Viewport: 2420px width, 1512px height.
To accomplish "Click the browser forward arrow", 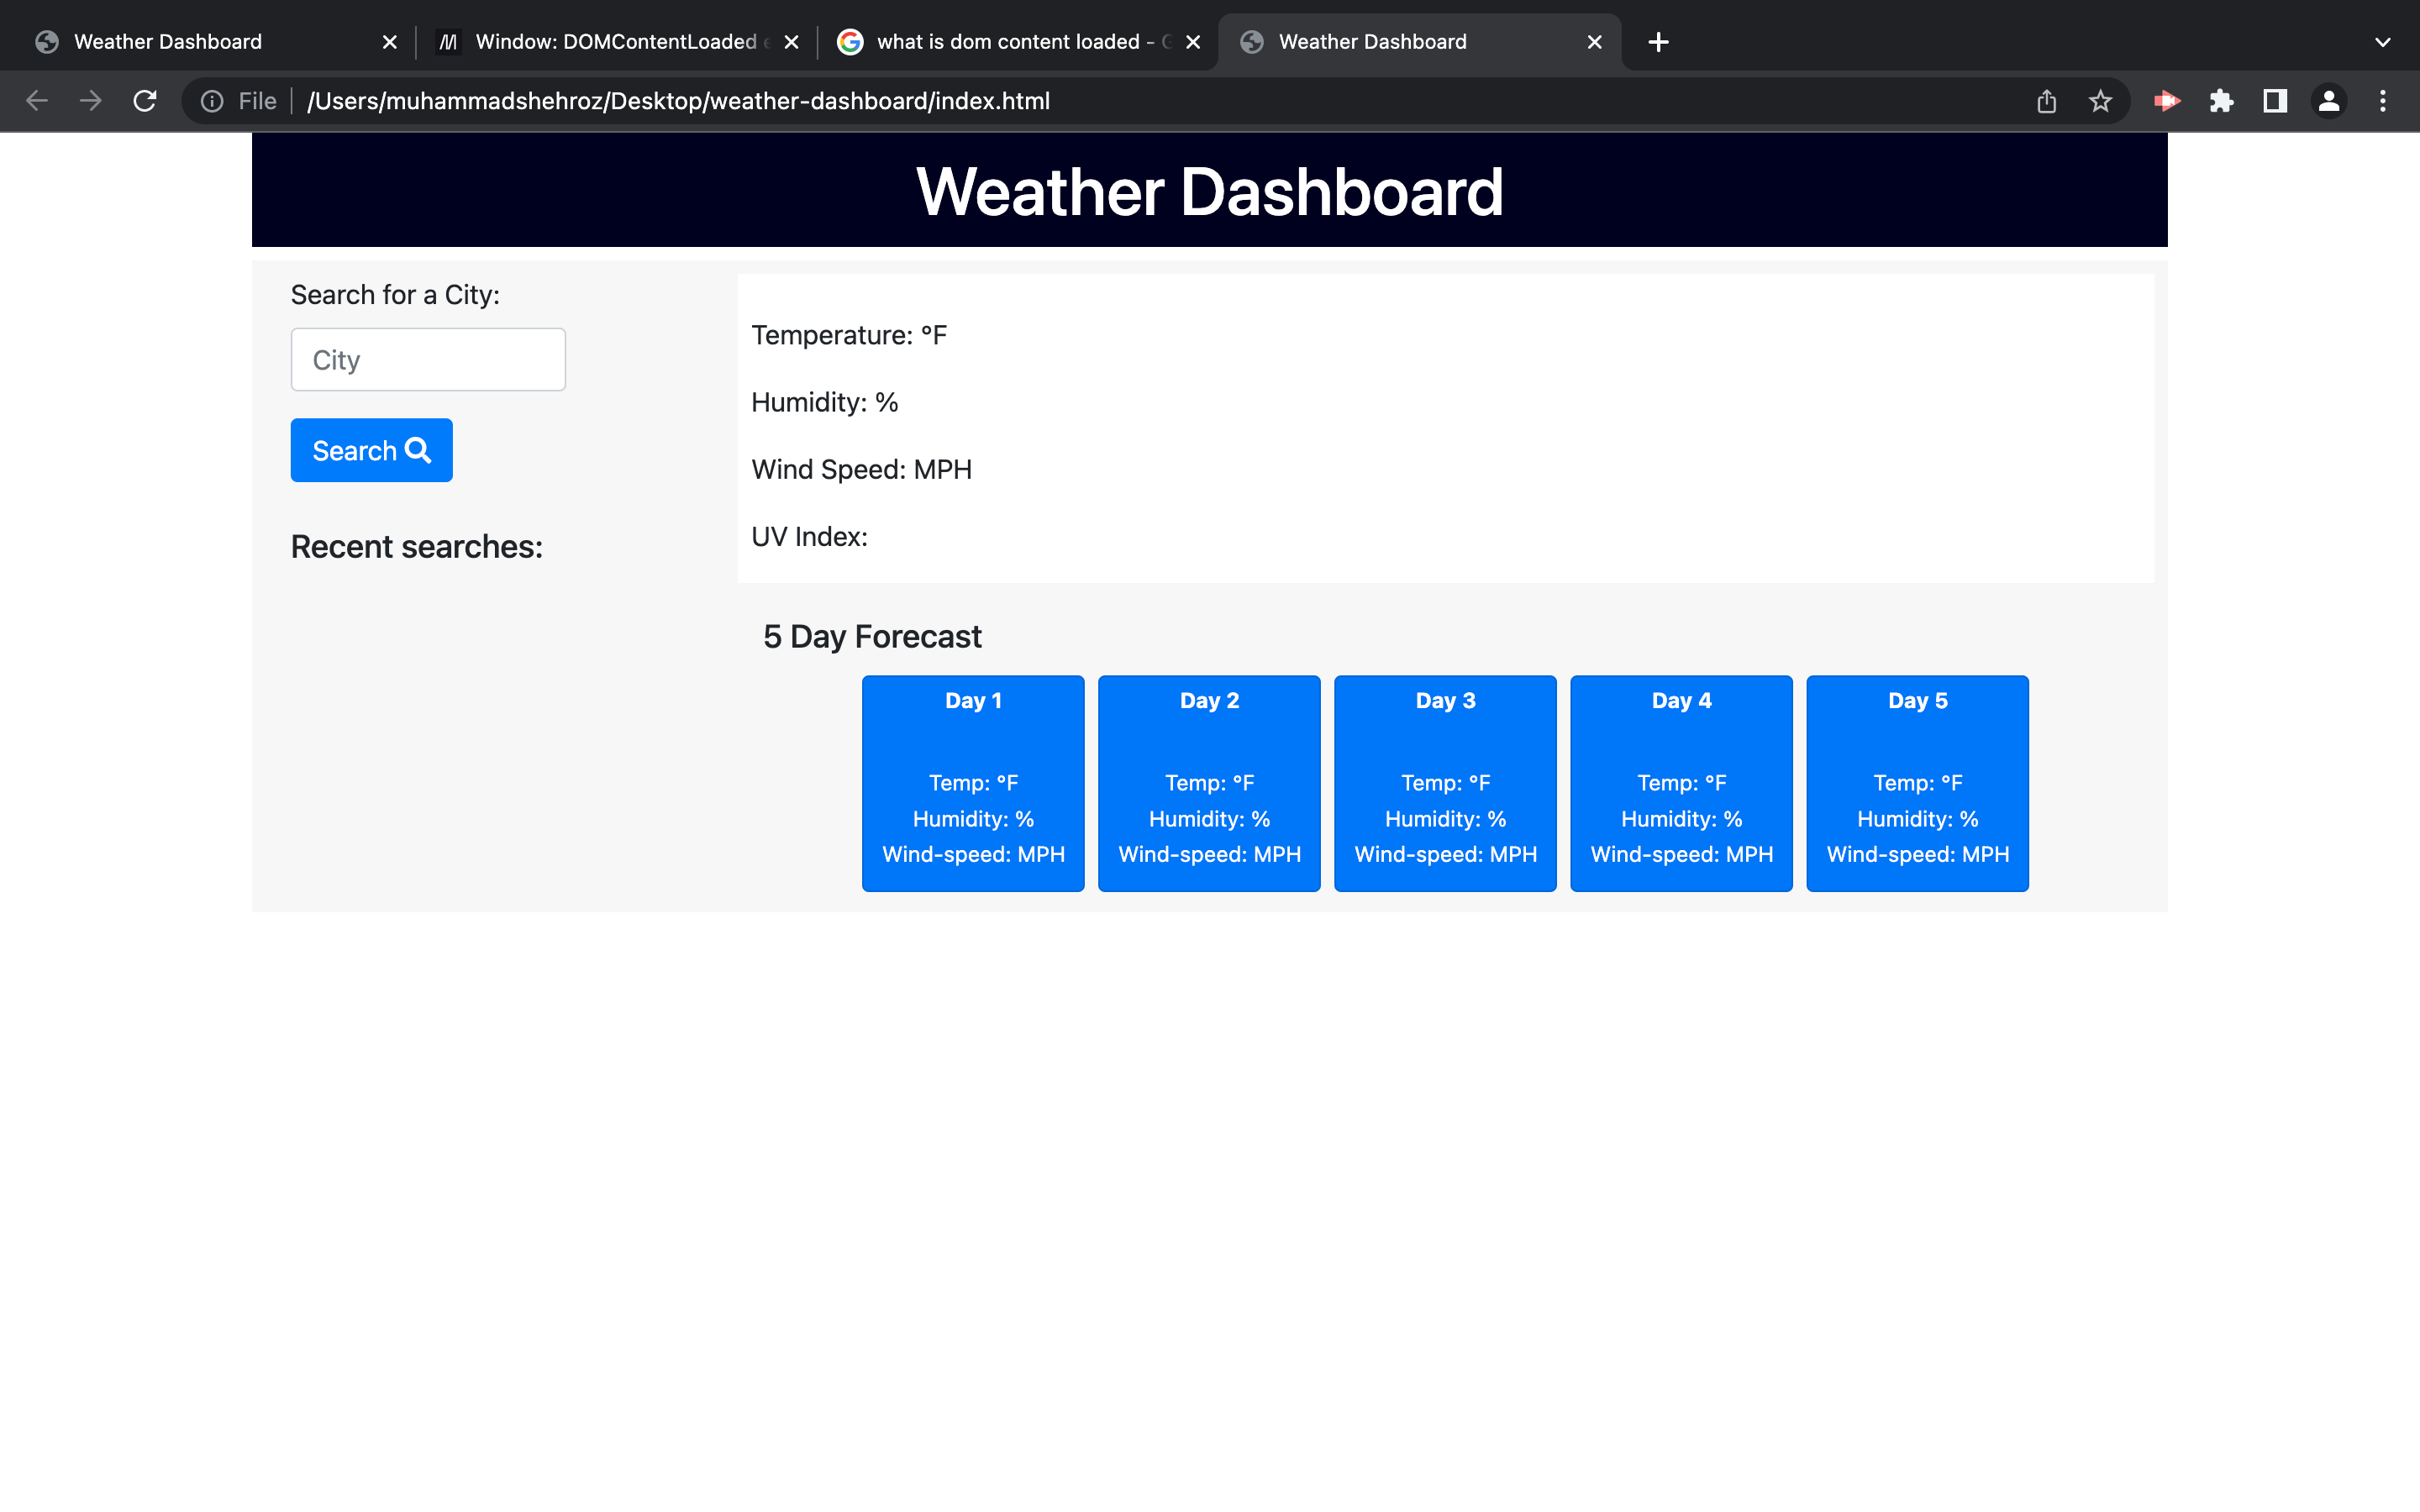I will click(x=91, y=101).
